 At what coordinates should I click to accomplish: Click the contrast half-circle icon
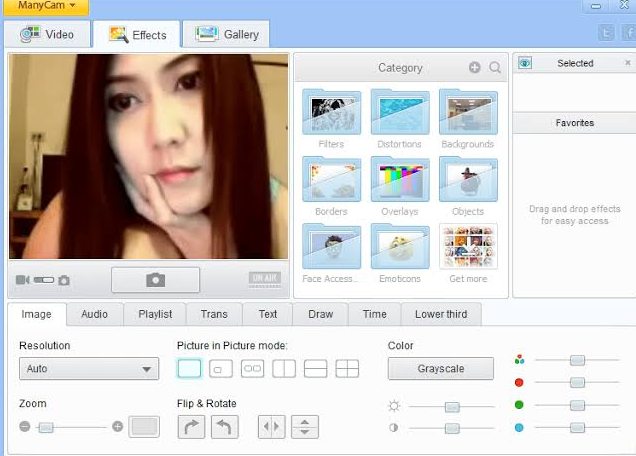coord(393,428)
